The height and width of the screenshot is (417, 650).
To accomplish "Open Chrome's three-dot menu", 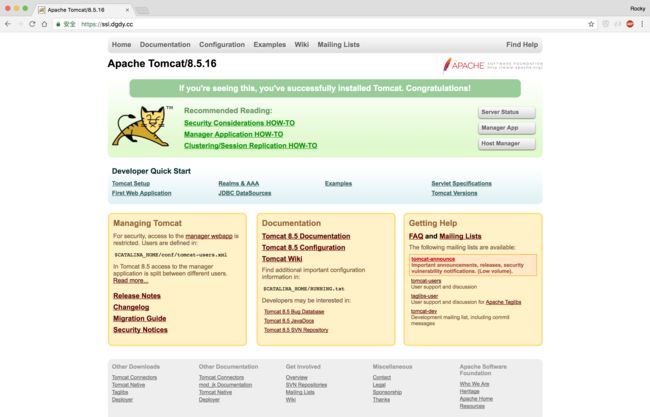I will (x=642, y=24).
